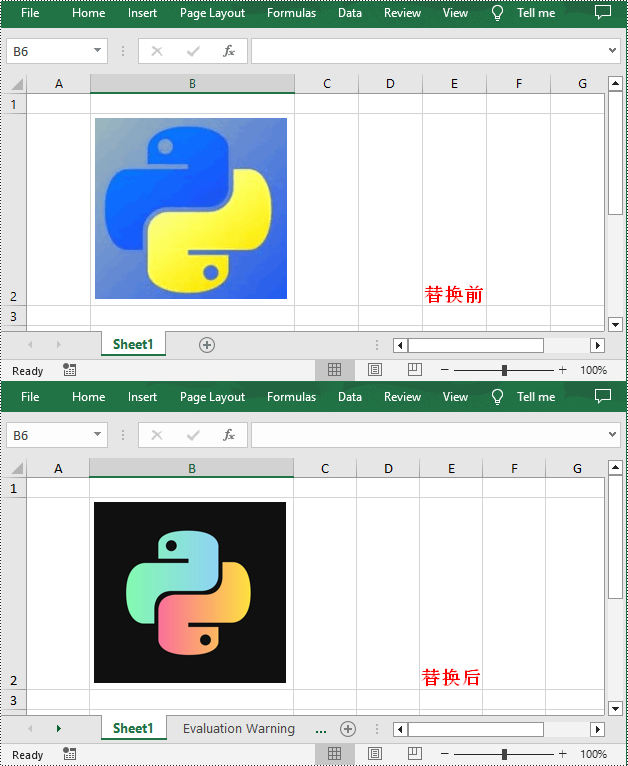Click enter checkmark in bottom formula bar
Viewport: 628px width, 766px height.
coord(193,435)
